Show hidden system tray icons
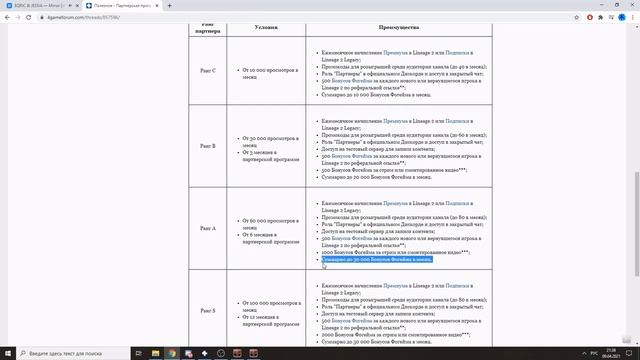Screen dimensions: 640x360 point(584,353)
